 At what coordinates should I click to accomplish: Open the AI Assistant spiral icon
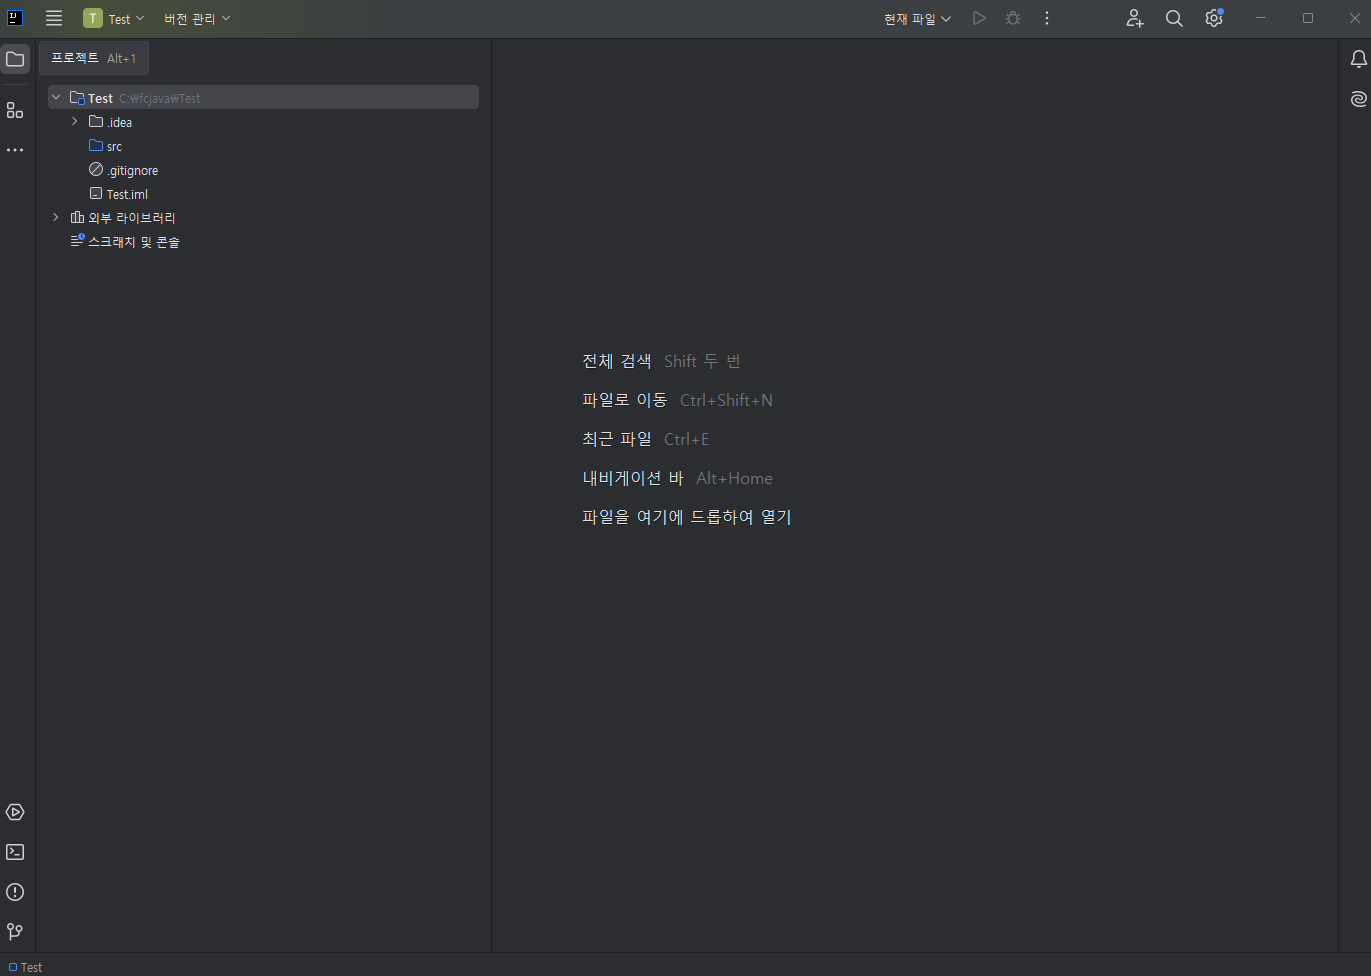coord(1358,99)
